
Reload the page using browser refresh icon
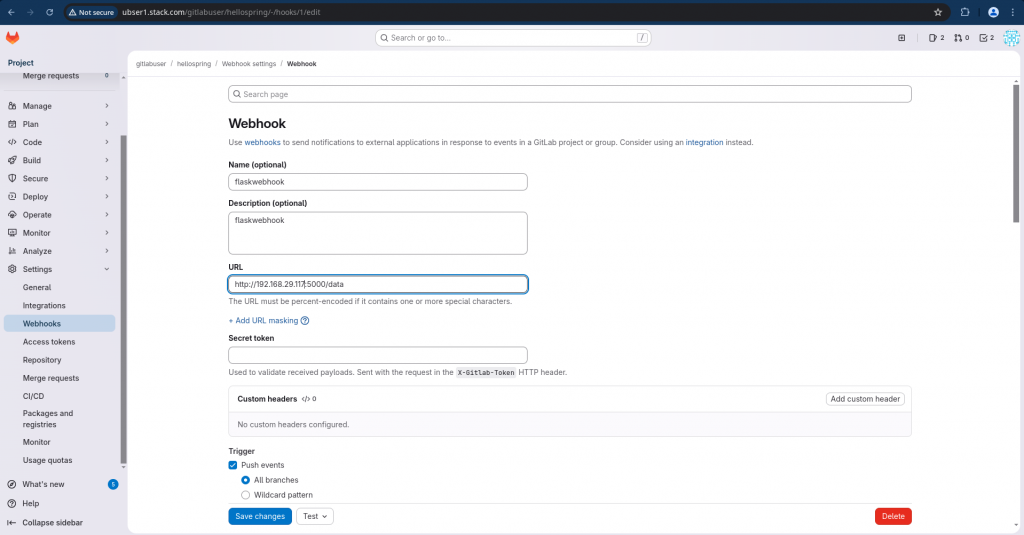pyautogui.click(x=51, y=12)
